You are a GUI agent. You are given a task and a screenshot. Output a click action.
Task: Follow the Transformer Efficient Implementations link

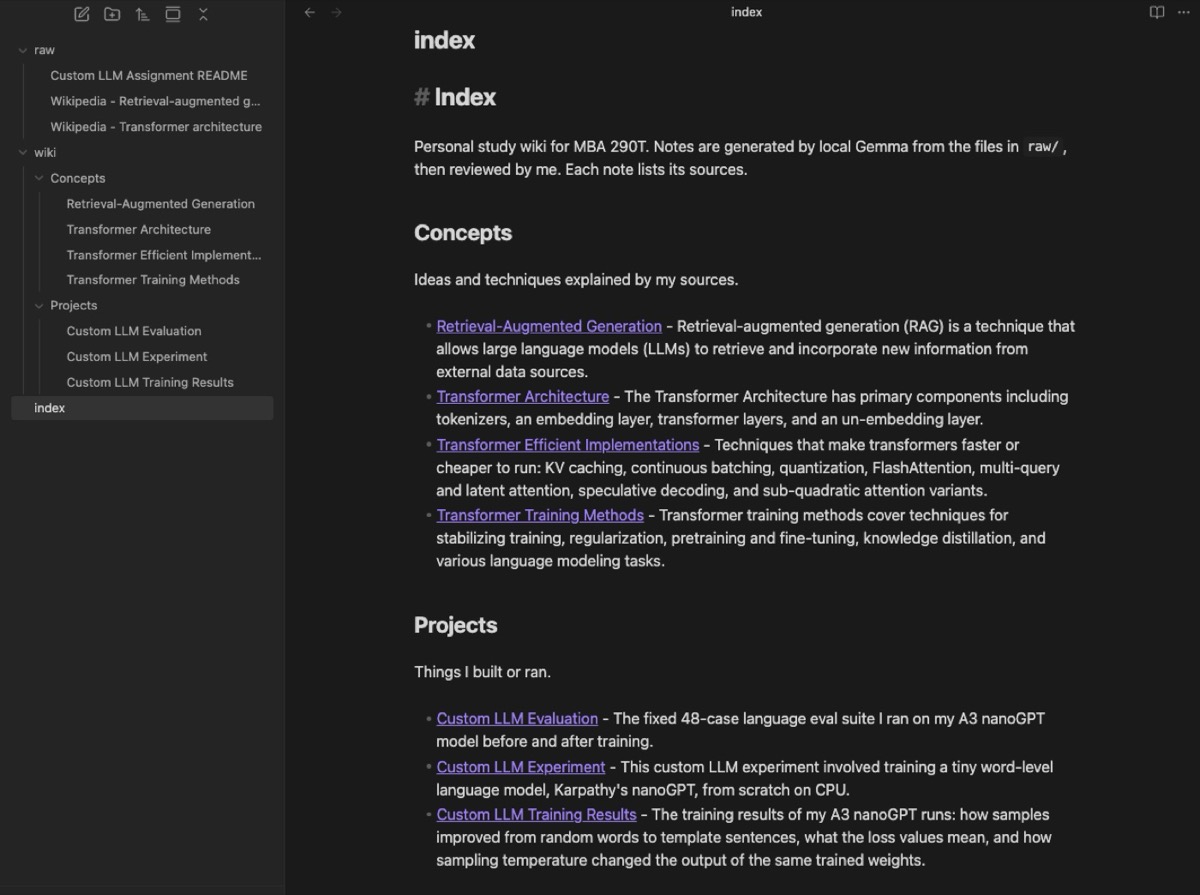click(x=568, y=444)
